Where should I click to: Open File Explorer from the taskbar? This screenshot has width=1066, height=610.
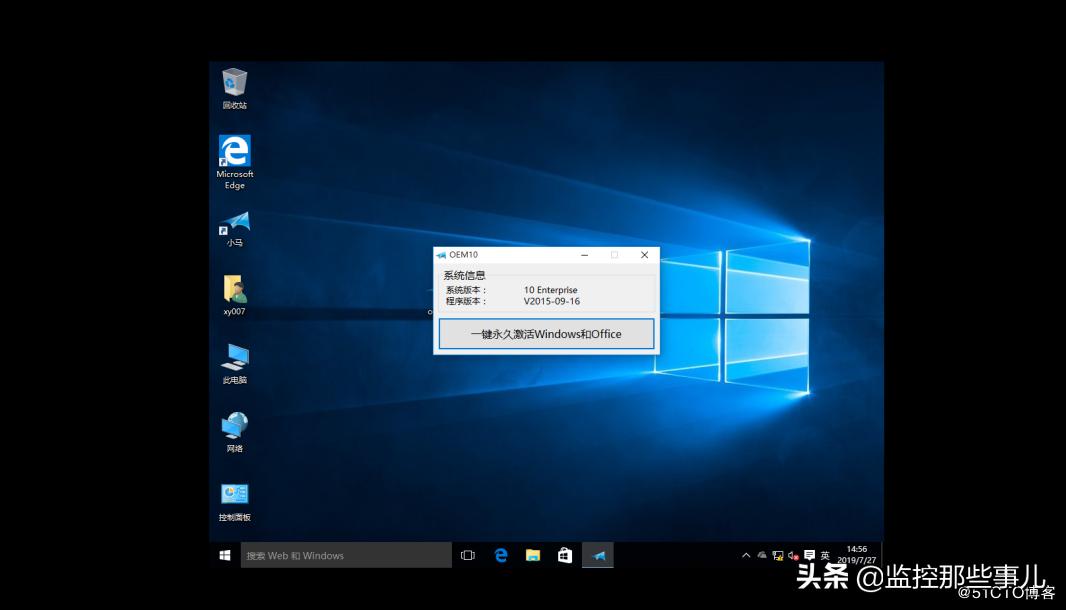532,555
